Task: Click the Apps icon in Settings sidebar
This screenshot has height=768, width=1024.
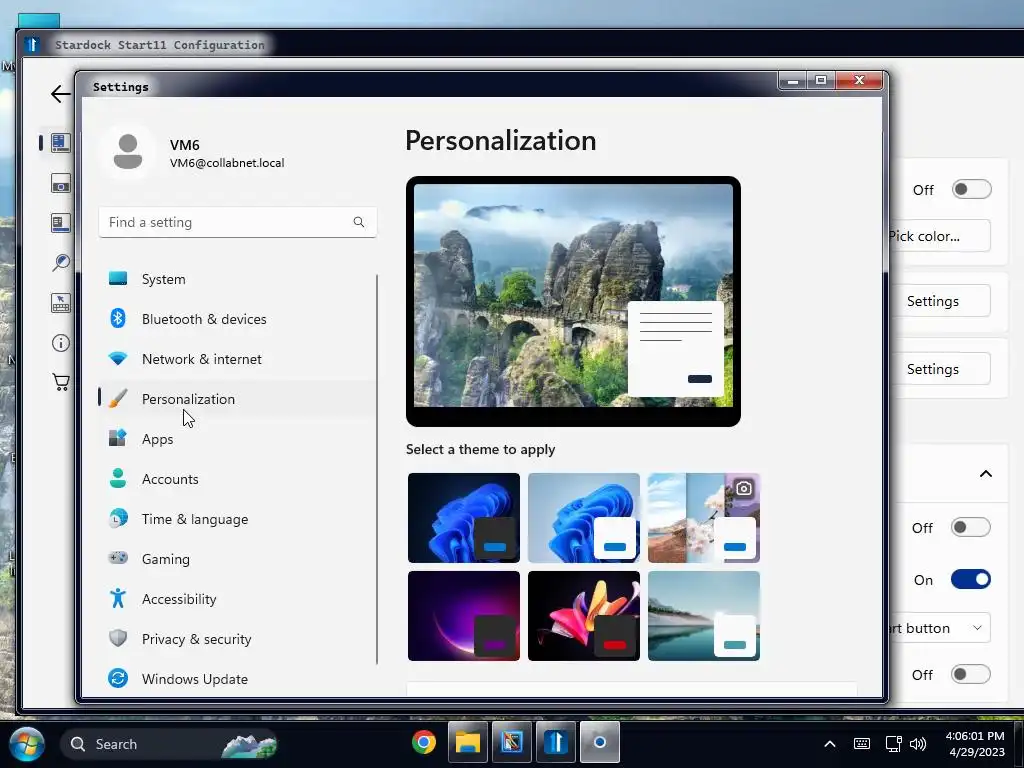Action: pyautogui.click(x=118, y=438)
